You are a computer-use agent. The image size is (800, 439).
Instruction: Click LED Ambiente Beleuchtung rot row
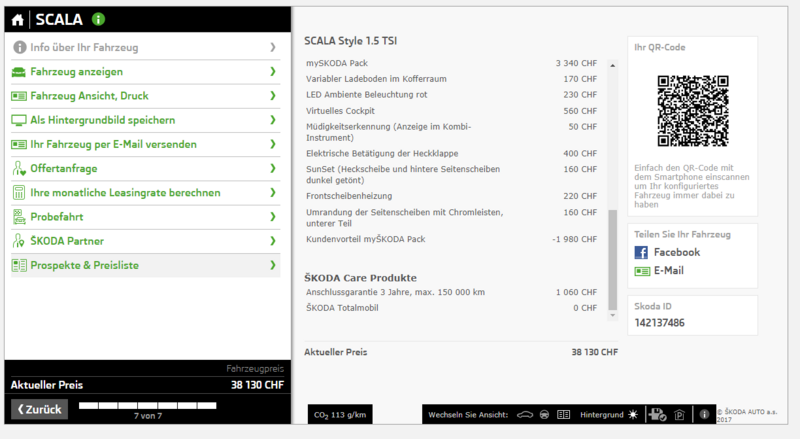coord(452,95)
